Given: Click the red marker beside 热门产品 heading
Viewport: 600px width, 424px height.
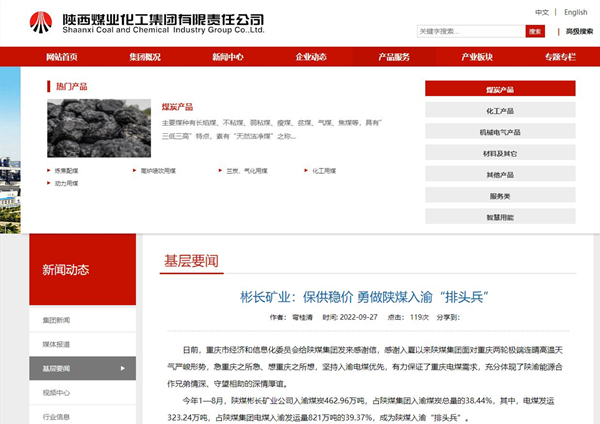Looking at the screenshot, I should [51, 86].
